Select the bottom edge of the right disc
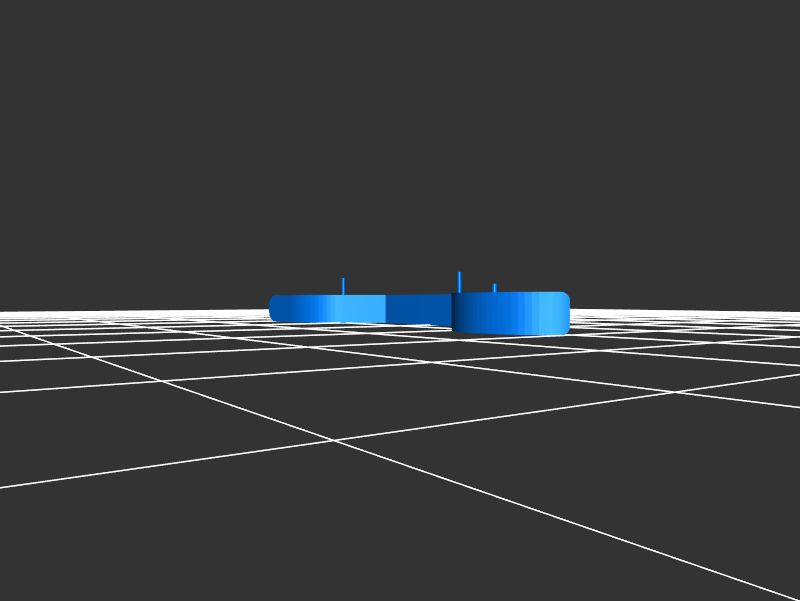800x601 pixels. pyautogui.click(x=510, y=333)
